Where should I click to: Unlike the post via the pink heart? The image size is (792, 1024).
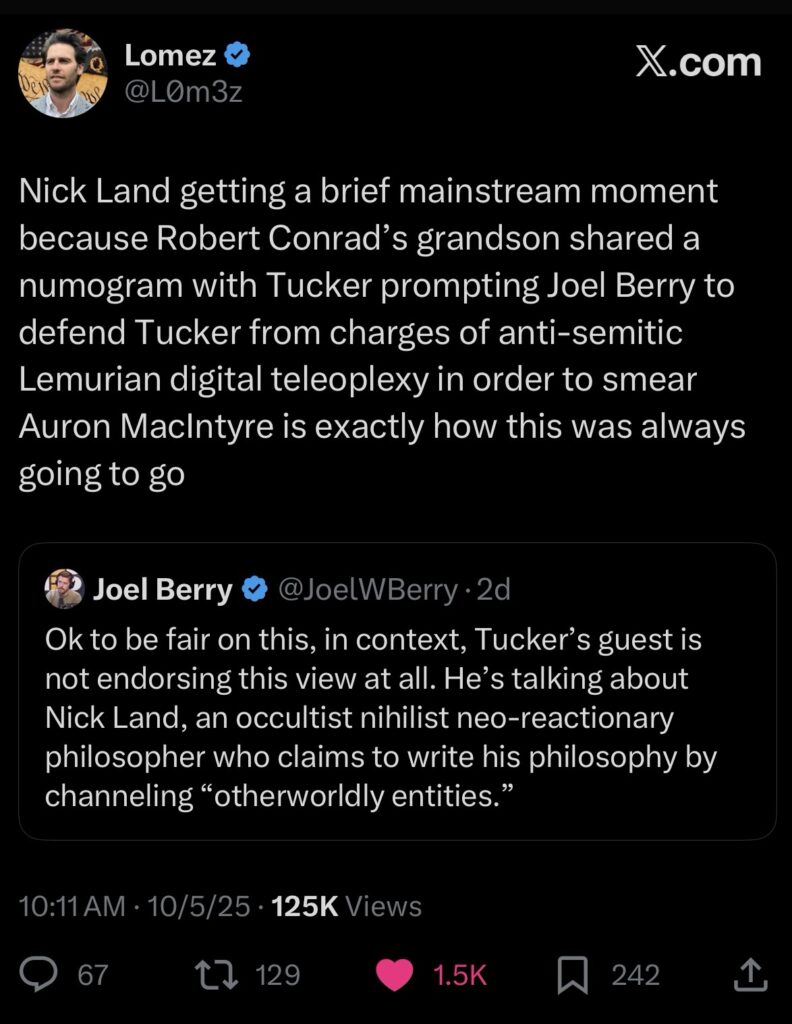(395, 975)
